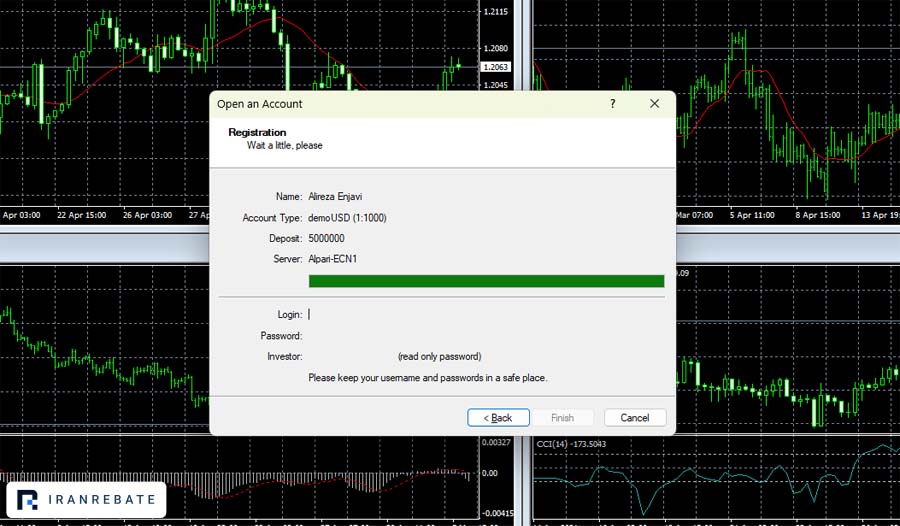Image resolution: width=900 pixels, height=526 pixels.
Task: Click the 'Password:' field label
Action: (x=281, y=336)
